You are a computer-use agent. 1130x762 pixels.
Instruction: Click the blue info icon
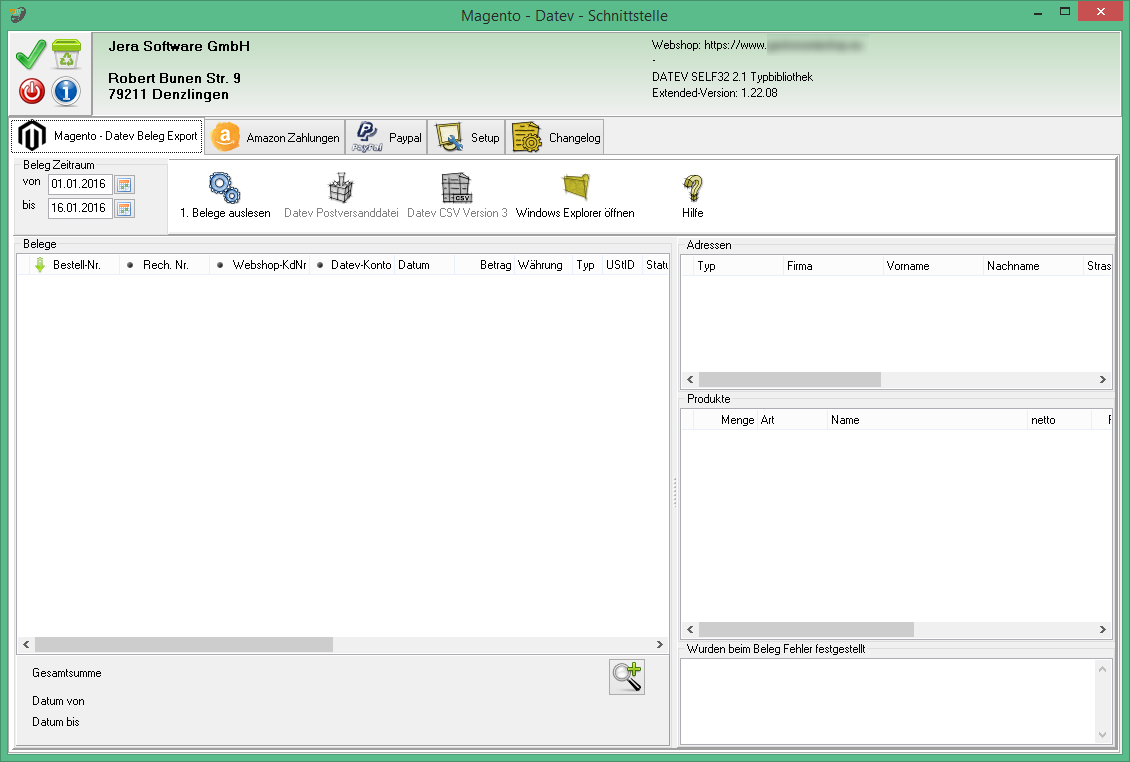66,91
